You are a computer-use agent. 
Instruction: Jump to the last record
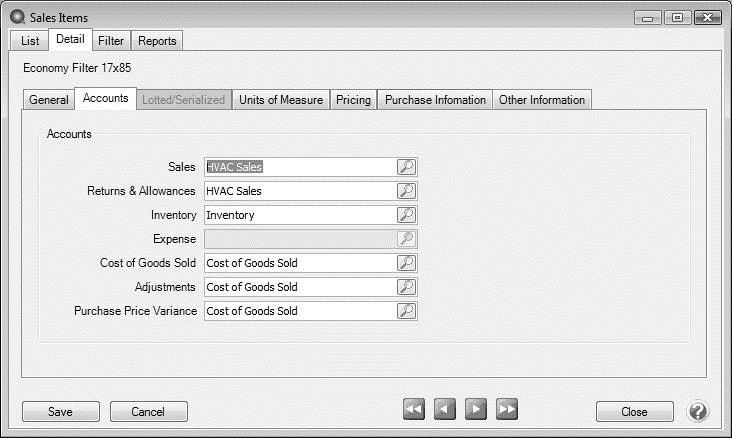point(507,409)
